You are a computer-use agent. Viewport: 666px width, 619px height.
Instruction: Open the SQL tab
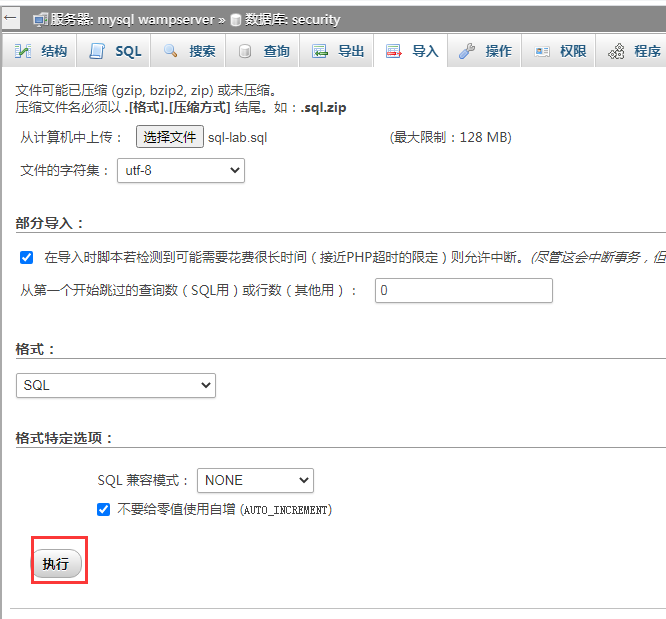click(113, 51)
